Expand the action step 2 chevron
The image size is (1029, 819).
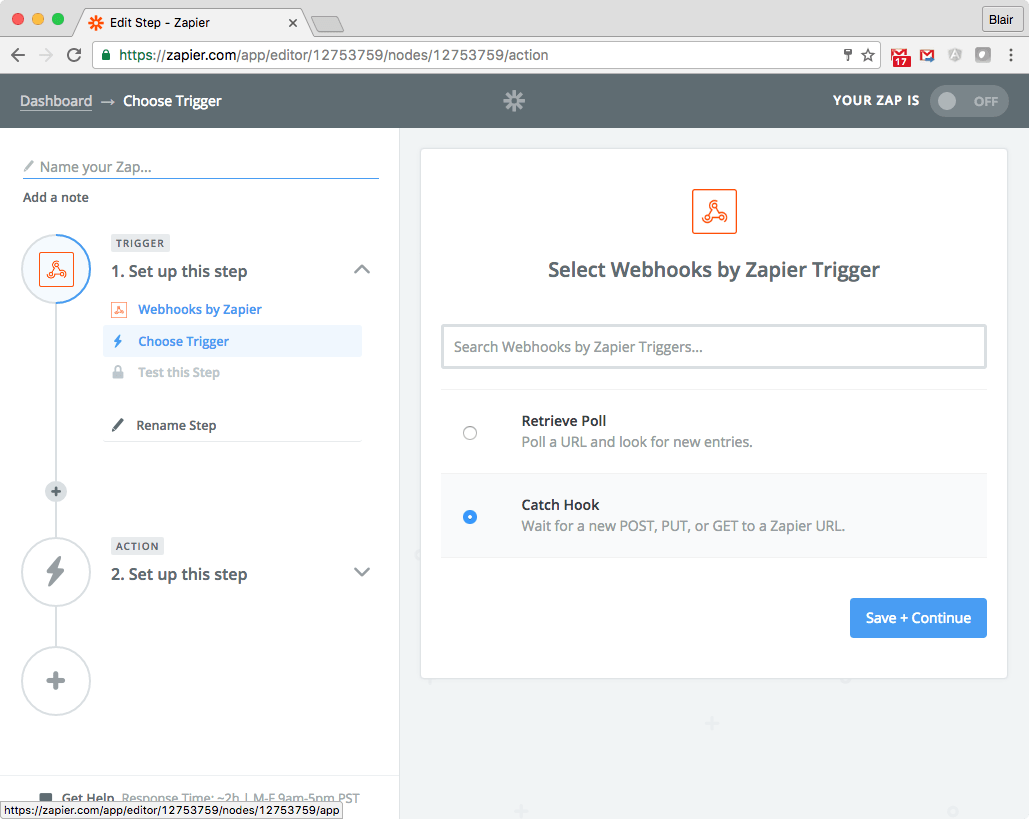pos(362,572)
